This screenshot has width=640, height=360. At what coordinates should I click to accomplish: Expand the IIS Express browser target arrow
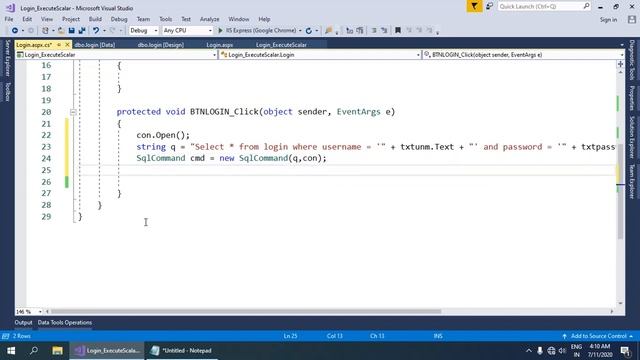click(300, 31)
